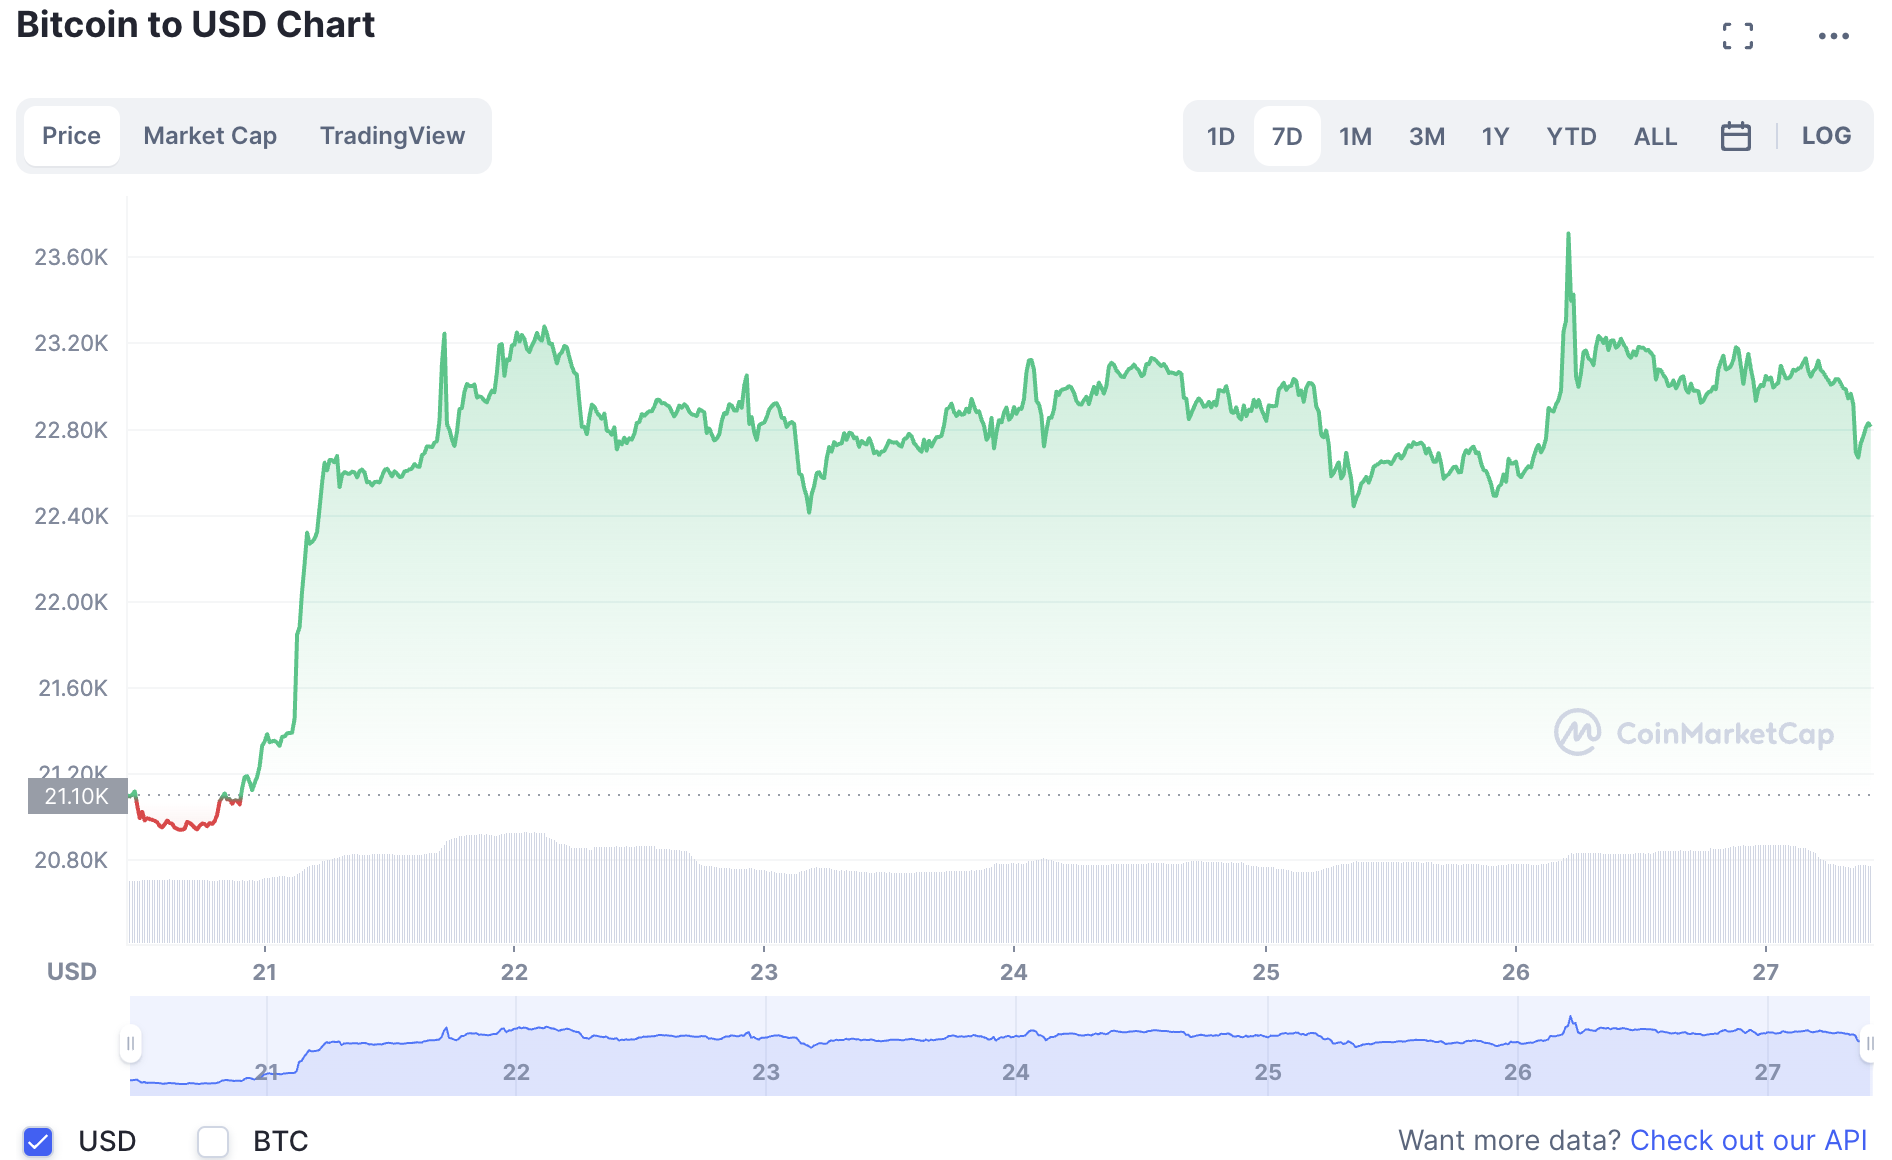The image size is (1892, 1160).
Task: Click the 20.80K axis label
Action: pyautogui.click(x=71, y=860)
